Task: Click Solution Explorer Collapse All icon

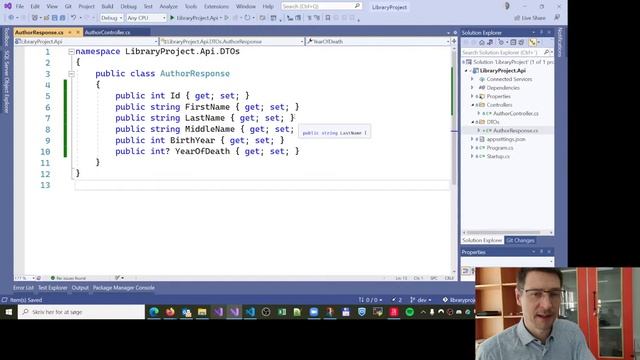Action: pos(513,42)
